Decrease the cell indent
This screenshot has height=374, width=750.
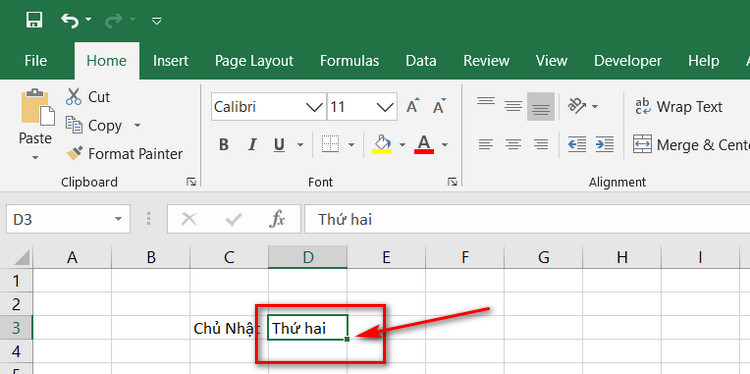(x=577, y=144)
